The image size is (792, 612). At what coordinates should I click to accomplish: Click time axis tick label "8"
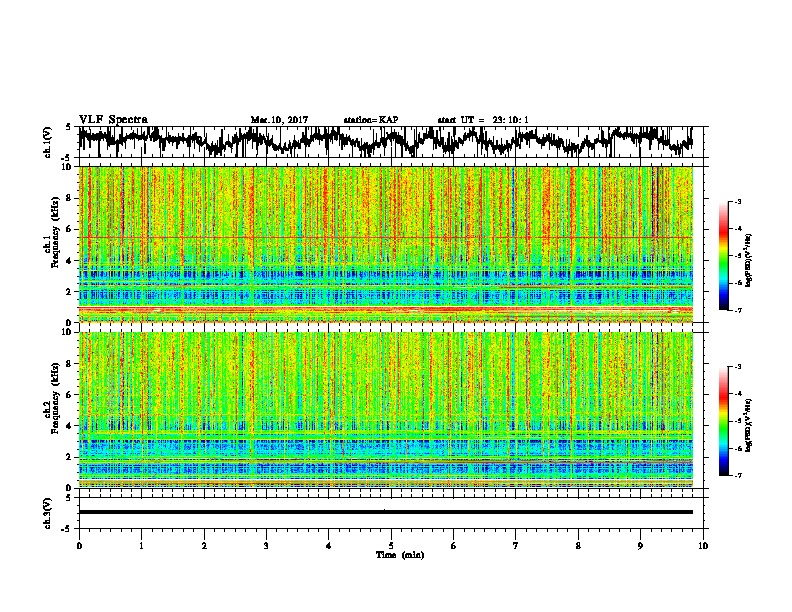click(578, 546)
